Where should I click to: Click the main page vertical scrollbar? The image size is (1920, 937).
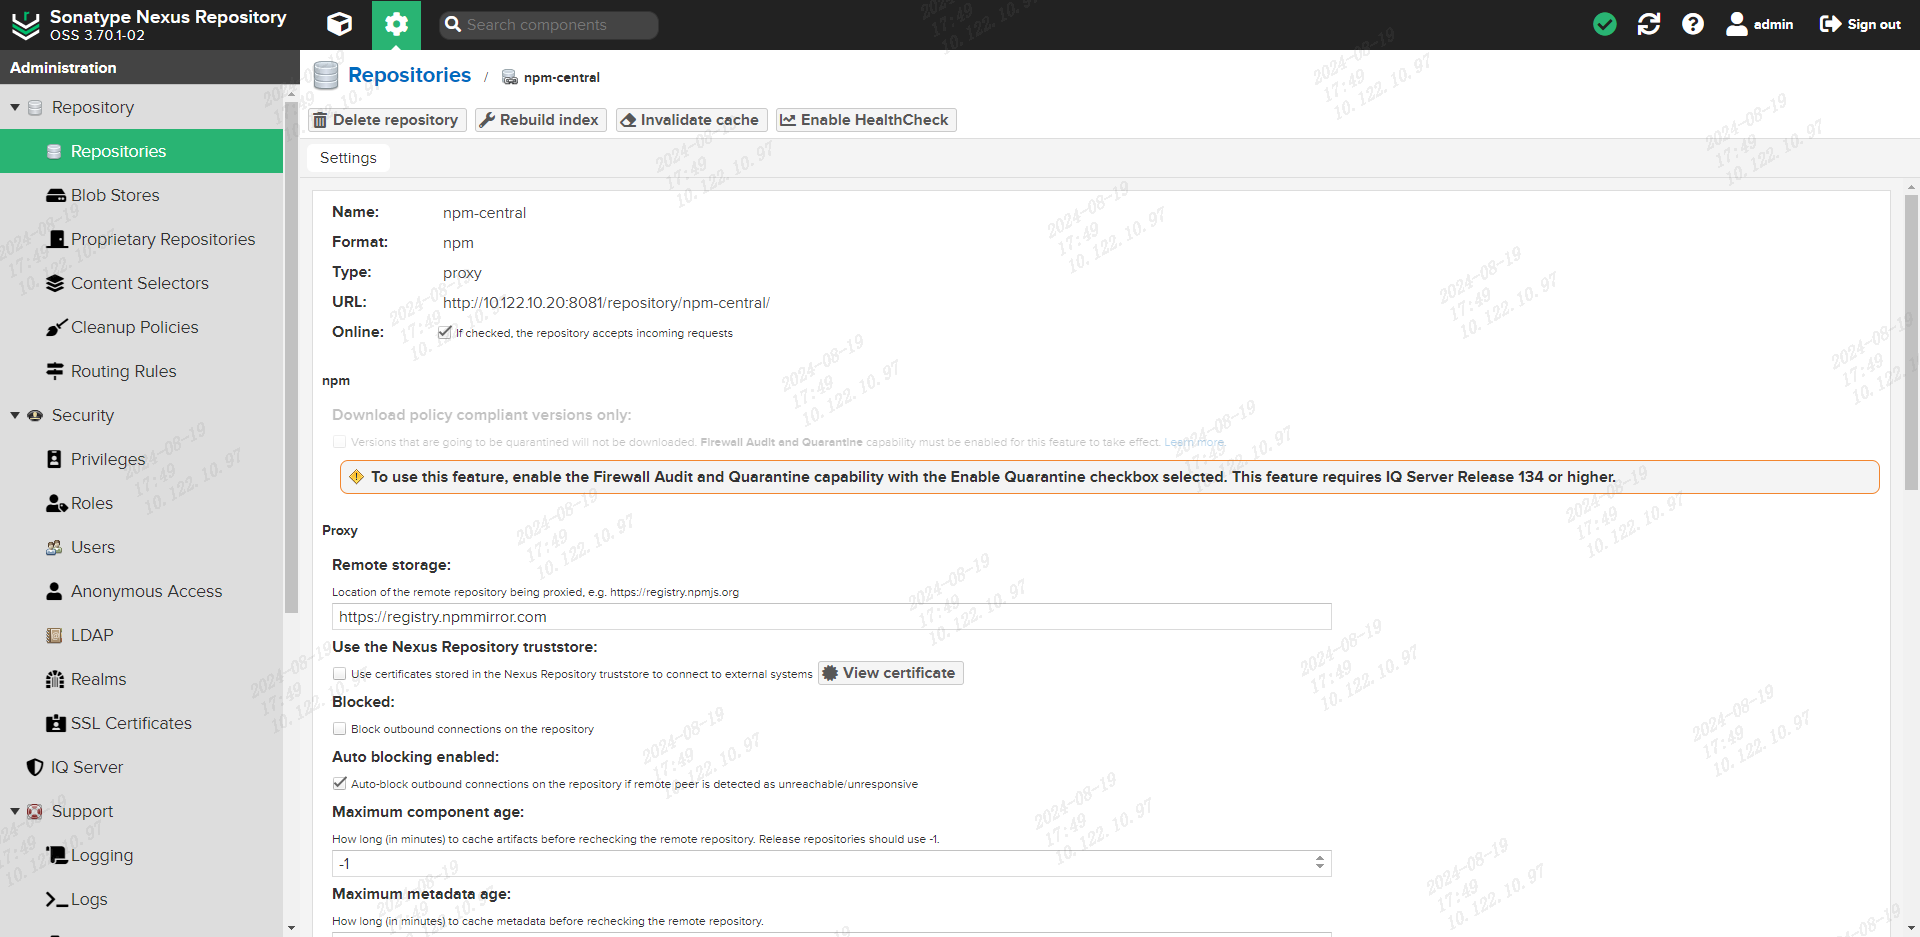pyautogui.click(x=1911, y=342)
